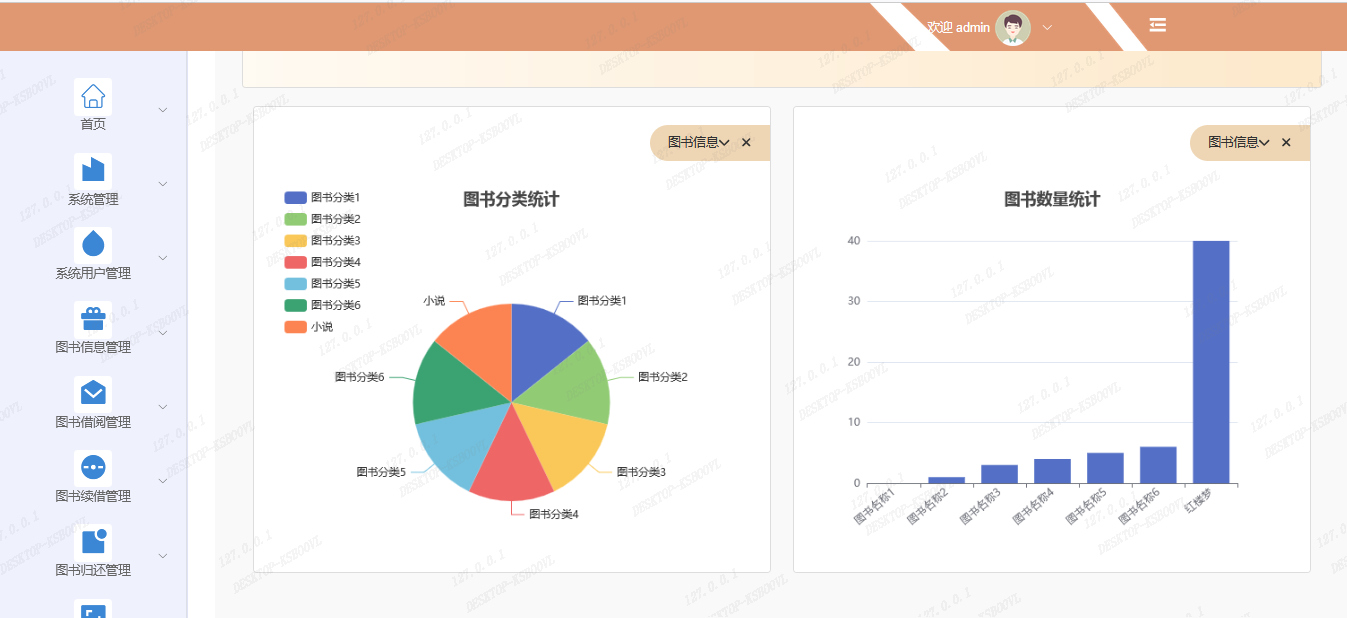The width and height of the screenshot is (1347, 618).
Task: Close the bar chart card tab
Action: (x=1286, y=143)
